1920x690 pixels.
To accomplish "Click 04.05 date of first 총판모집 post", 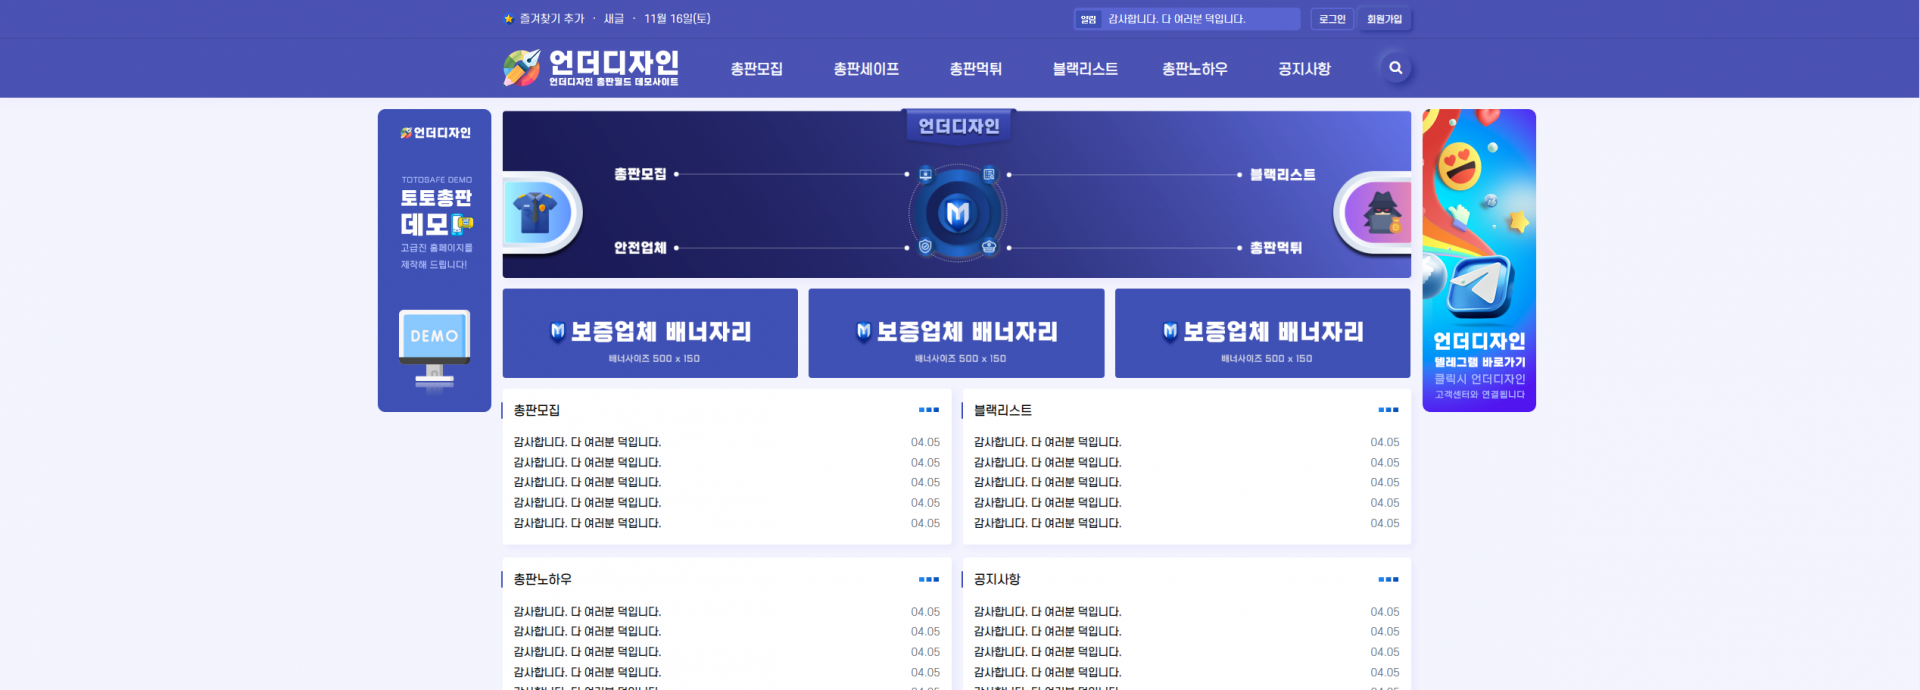I will pyautogui.click(x=925, y=442).
